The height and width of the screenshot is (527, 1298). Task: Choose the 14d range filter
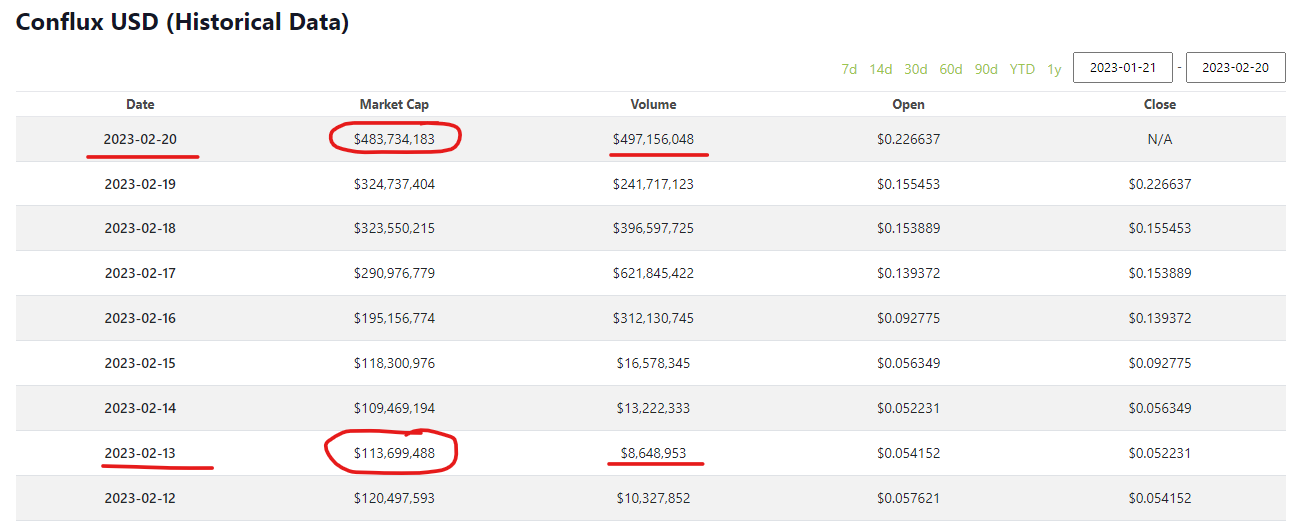pyautogui.click(x=881, y=69)
